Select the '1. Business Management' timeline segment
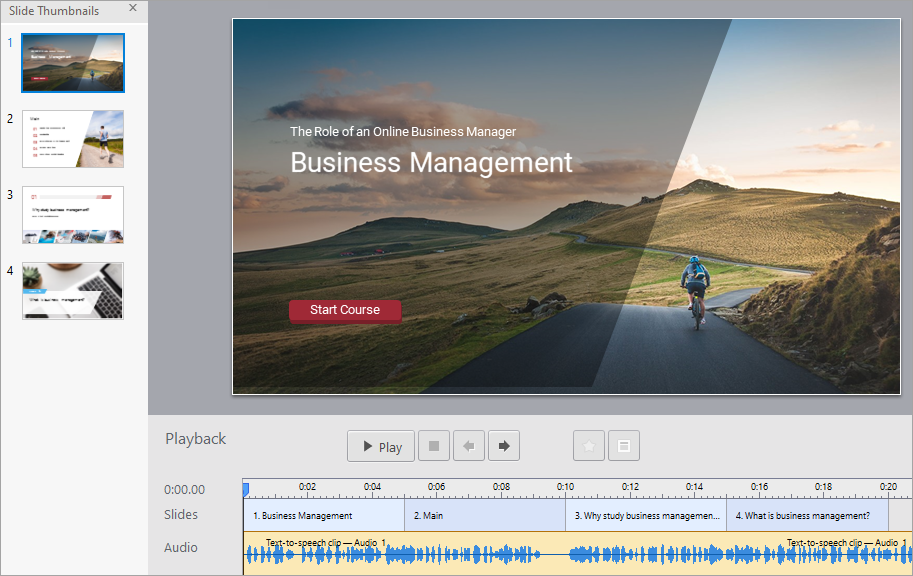The height and width of the screenshot is (576, 913). (x=323, y=516)
